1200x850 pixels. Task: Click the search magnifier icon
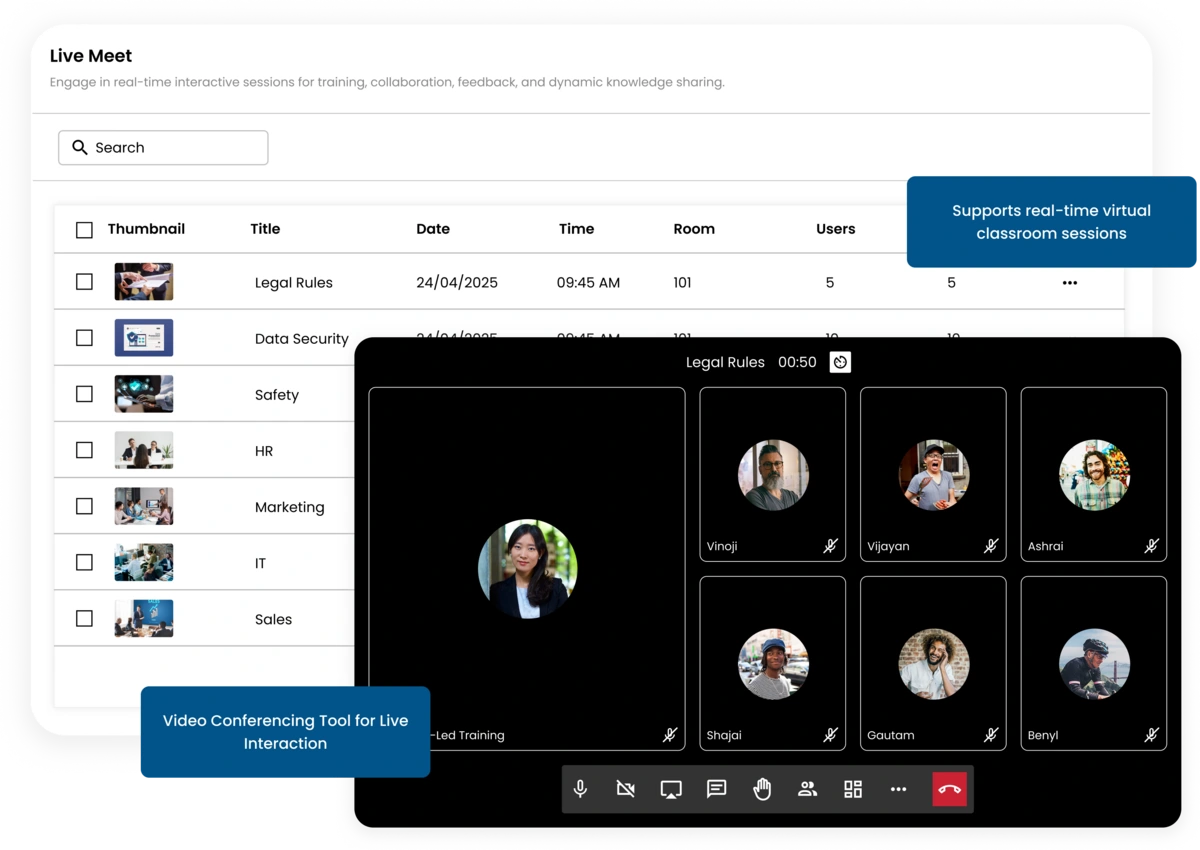coord(80,147)
